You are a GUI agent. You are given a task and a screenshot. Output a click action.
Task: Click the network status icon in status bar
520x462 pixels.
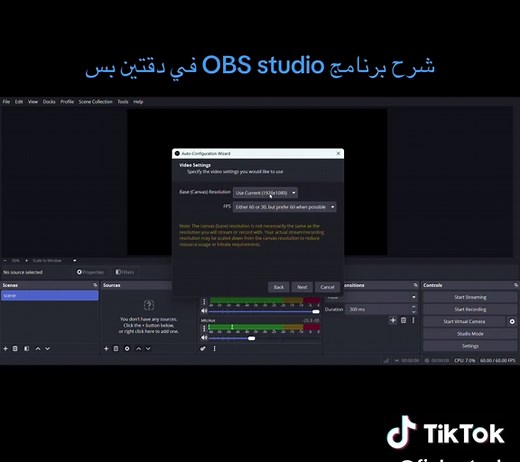click(x=386, y=360)
